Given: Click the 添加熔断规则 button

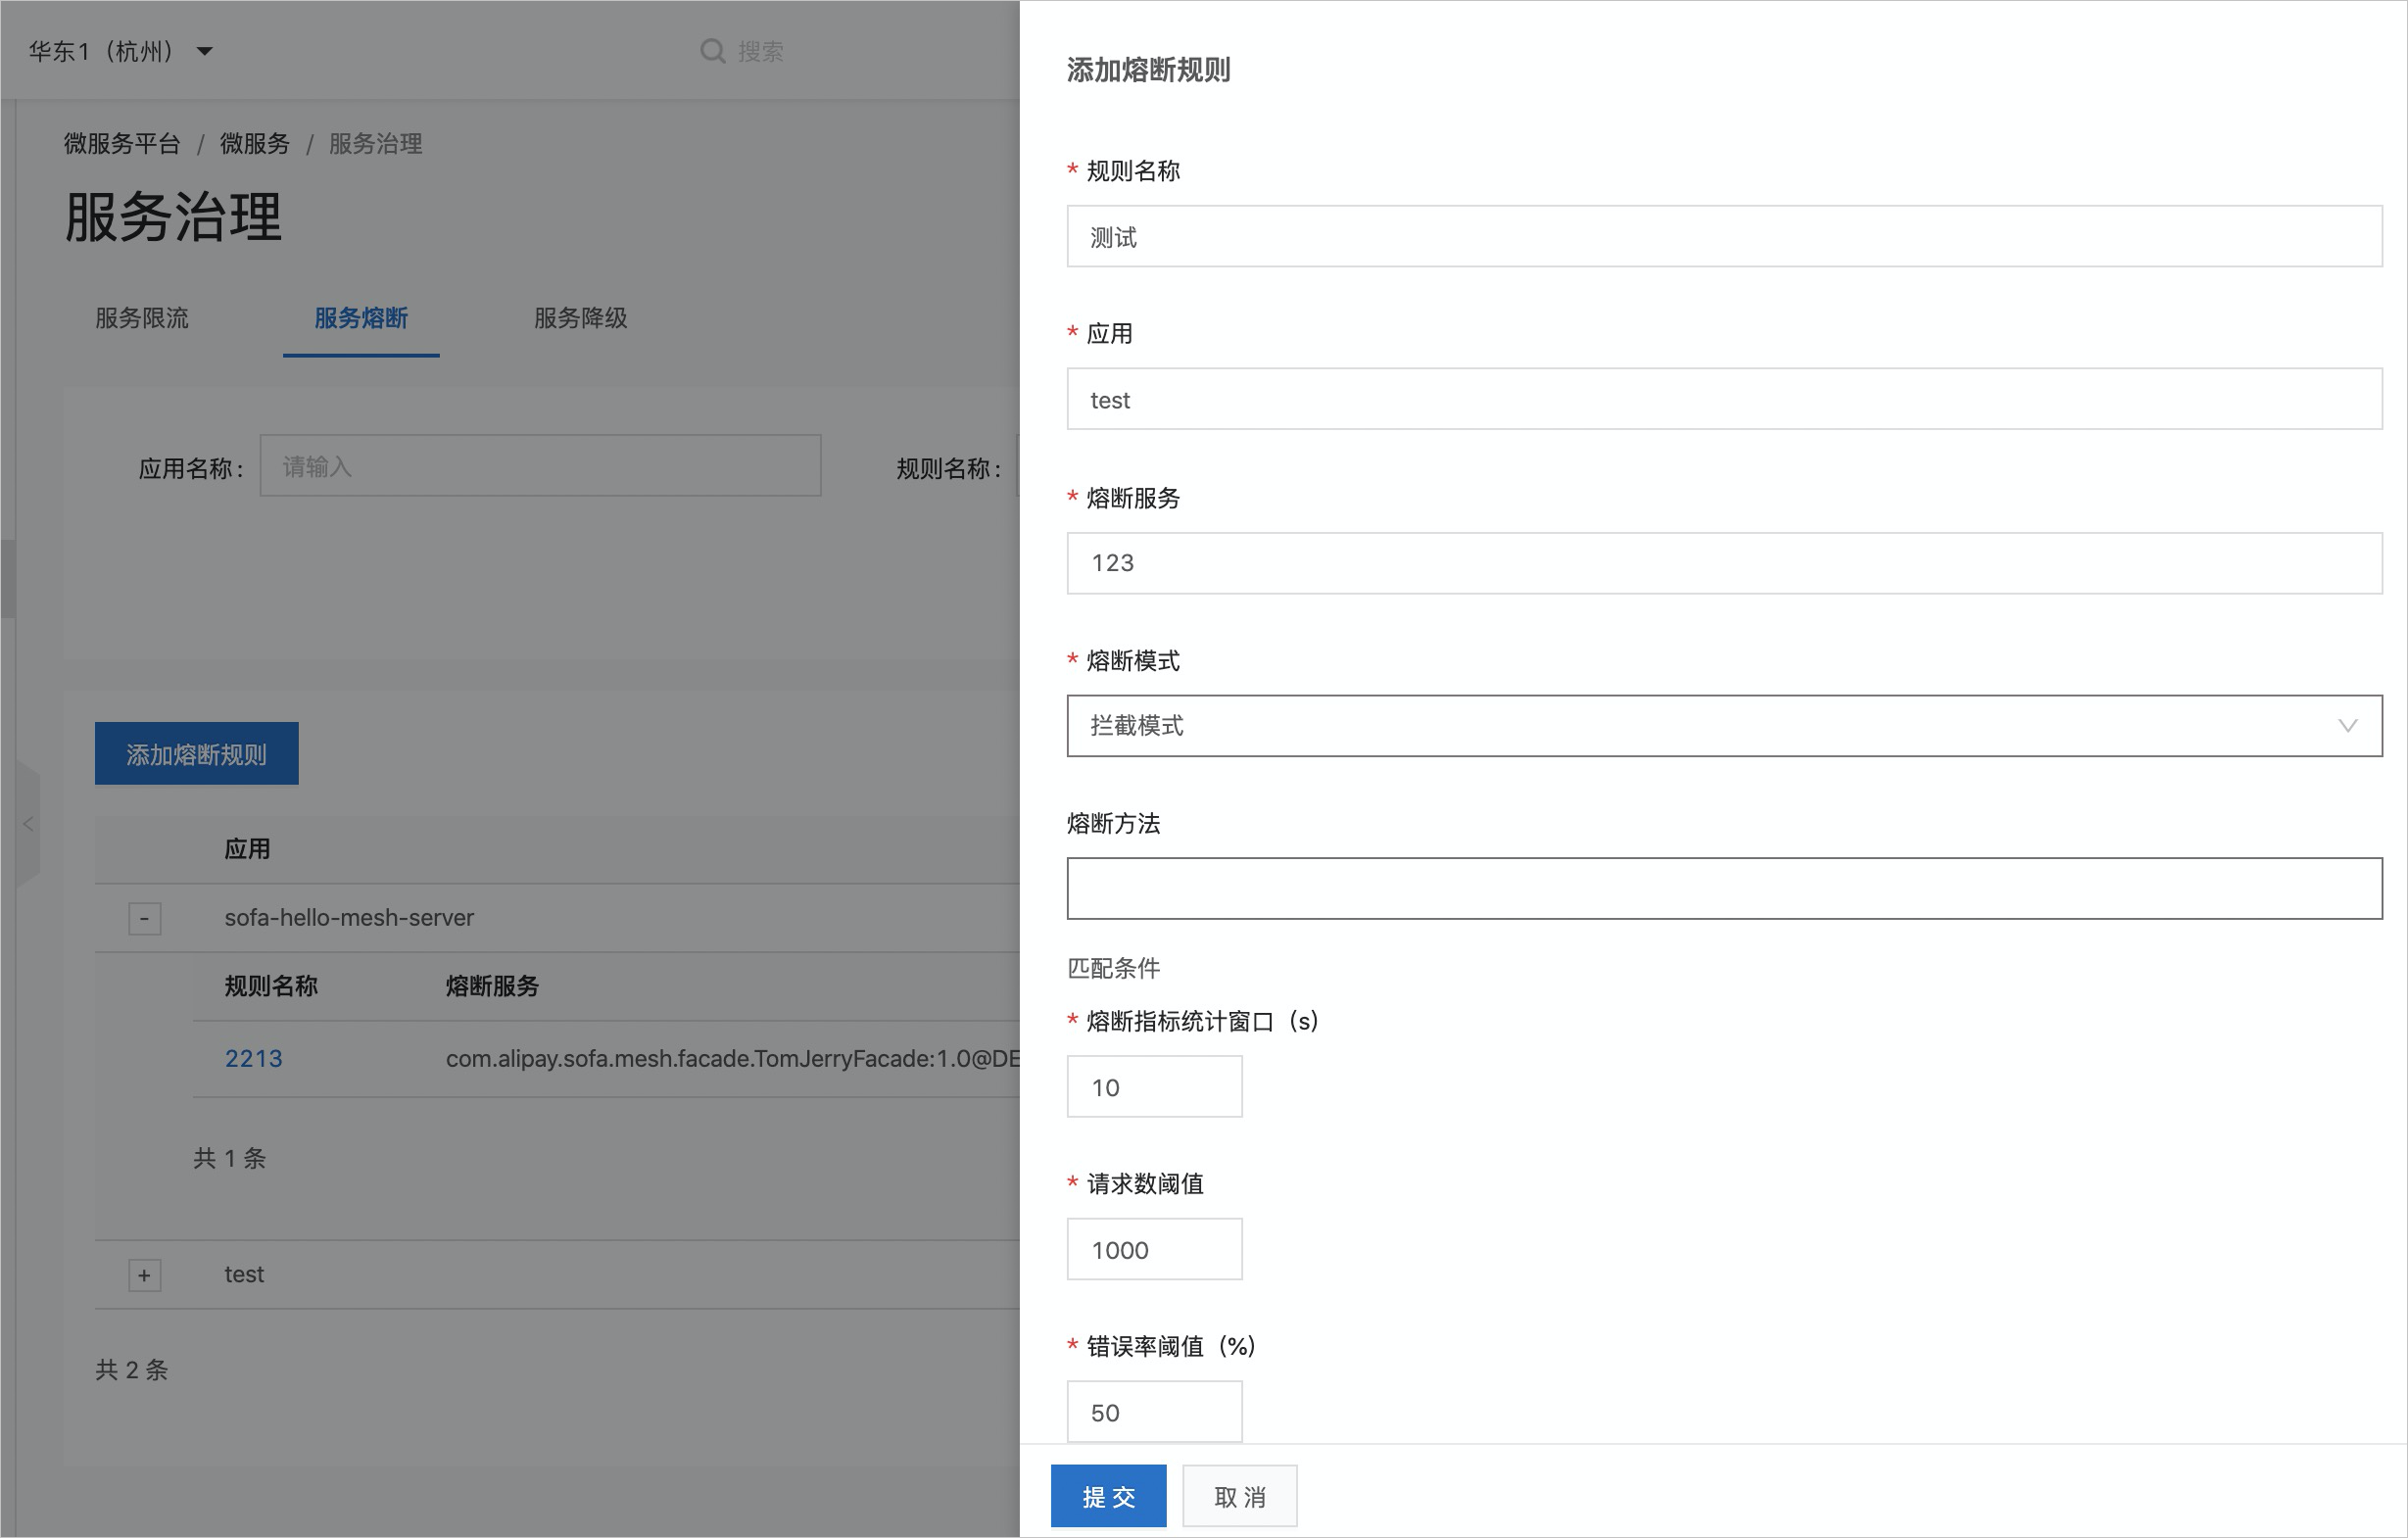Looking at the screenshot, I should pyautogui.click(x=197, y=754).
